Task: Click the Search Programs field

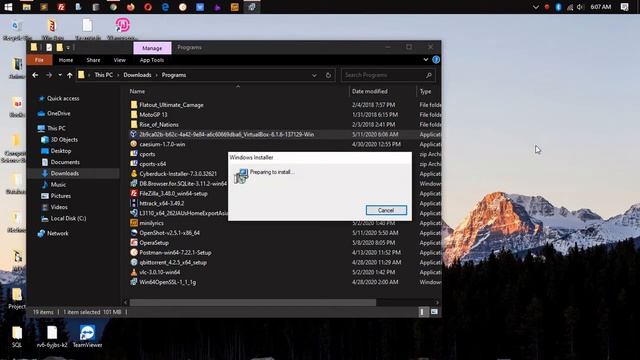Action: 388,75
